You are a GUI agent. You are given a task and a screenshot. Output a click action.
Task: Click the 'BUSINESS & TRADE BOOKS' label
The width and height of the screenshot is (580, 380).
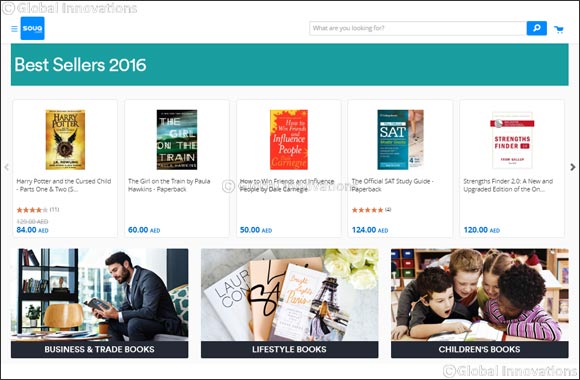point(100,349)
